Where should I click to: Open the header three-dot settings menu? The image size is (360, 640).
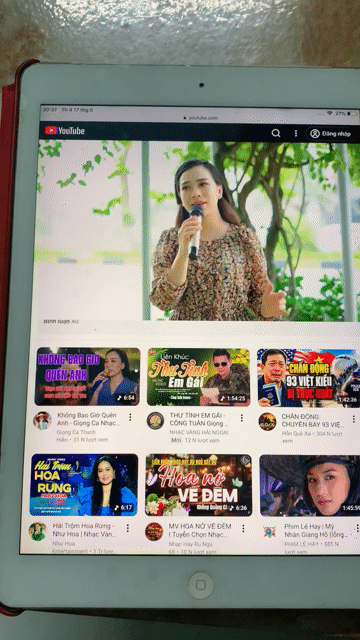(x=296, y=133)
